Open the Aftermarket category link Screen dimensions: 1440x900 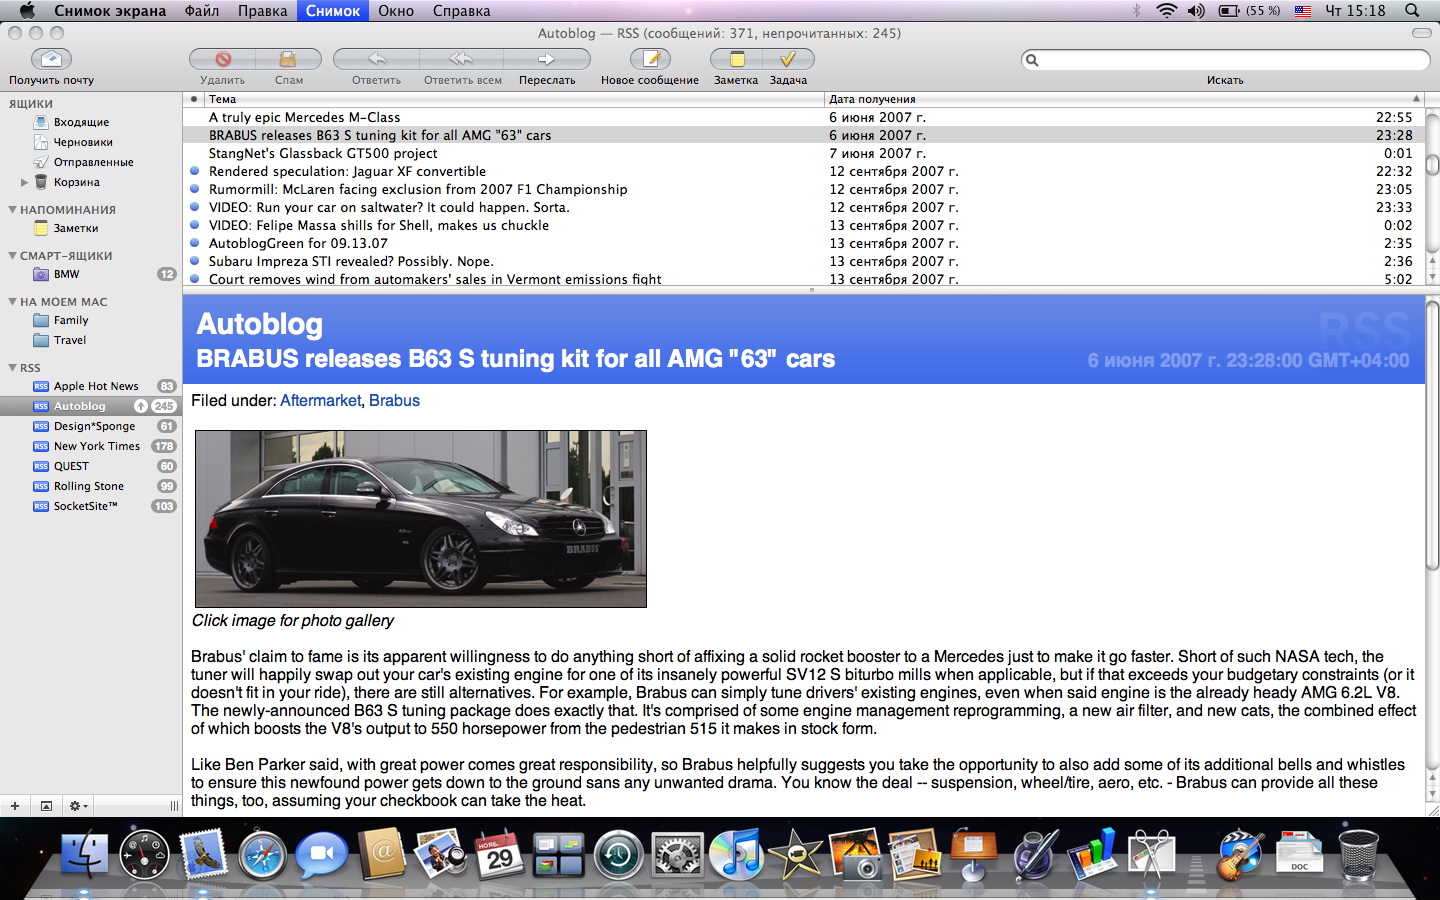point(320,400)
